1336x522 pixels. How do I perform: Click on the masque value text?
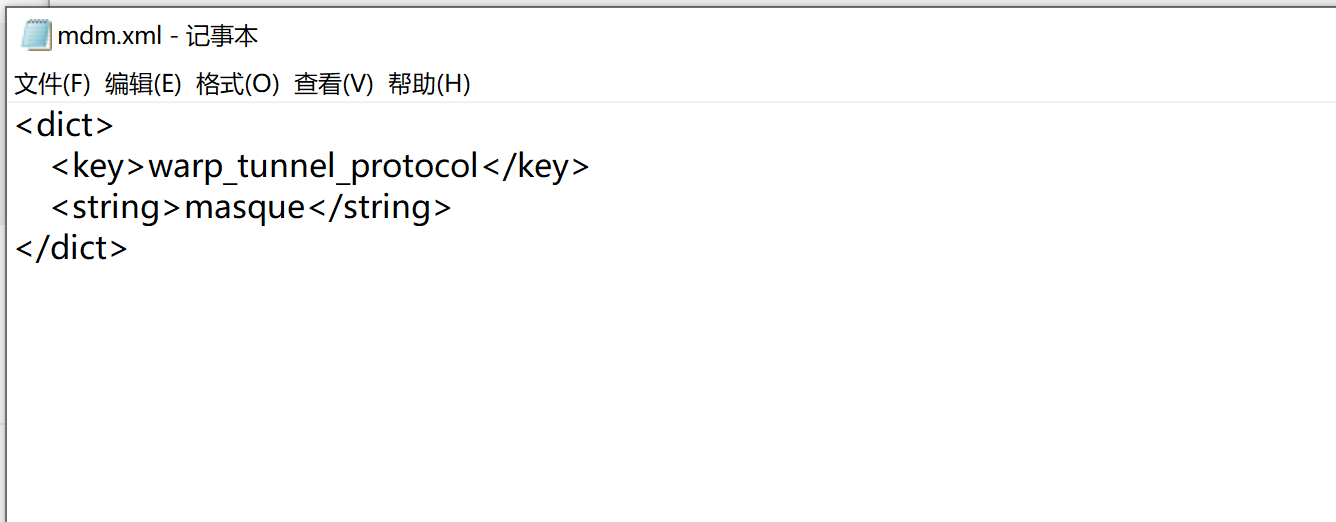pos(245,208)
